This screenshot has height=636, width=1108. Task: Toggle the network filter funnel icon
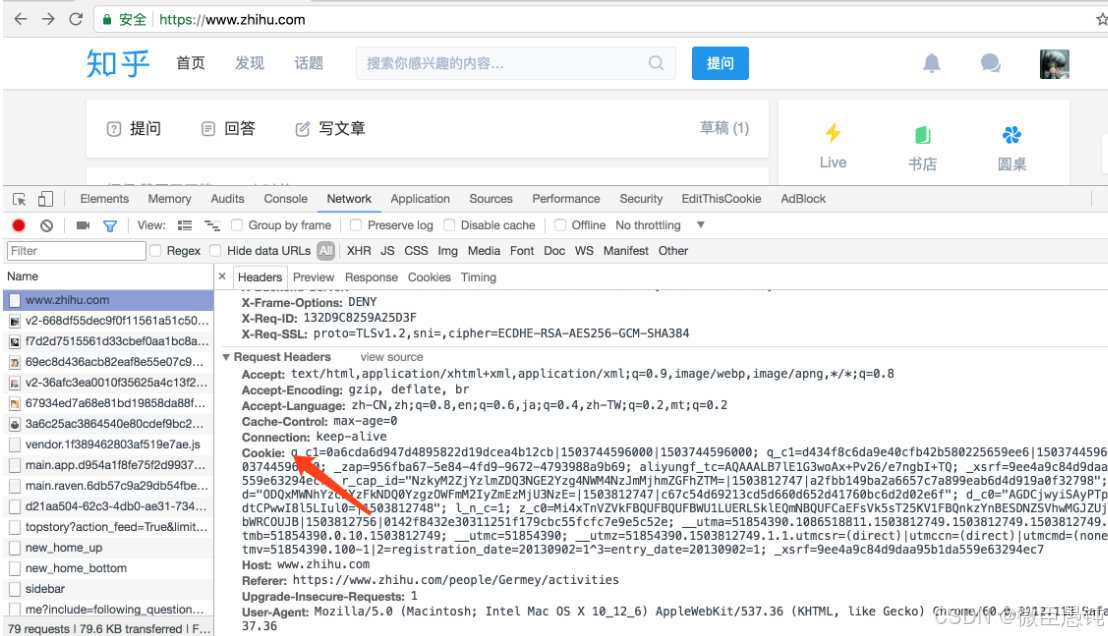pyautogui.click(x=110, y=226)
